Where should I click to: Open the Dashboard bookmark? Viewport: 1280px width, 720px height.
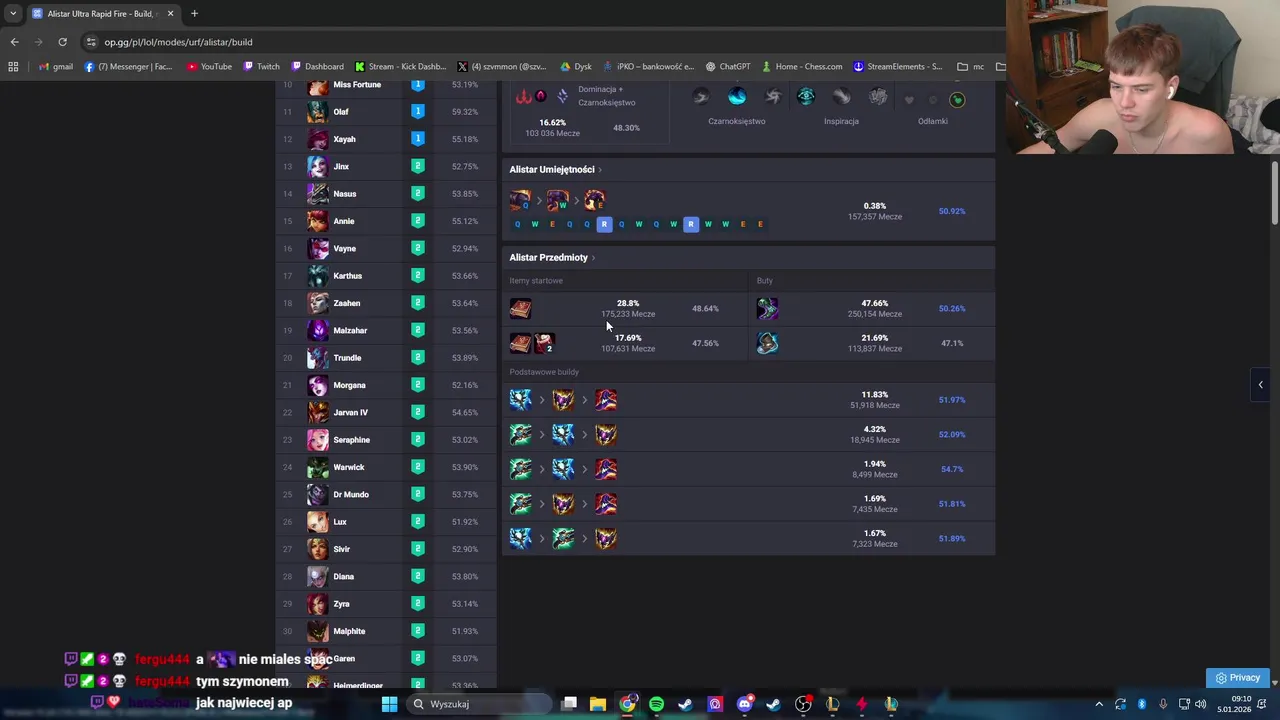pyautogui.click(x=317, y=67)
